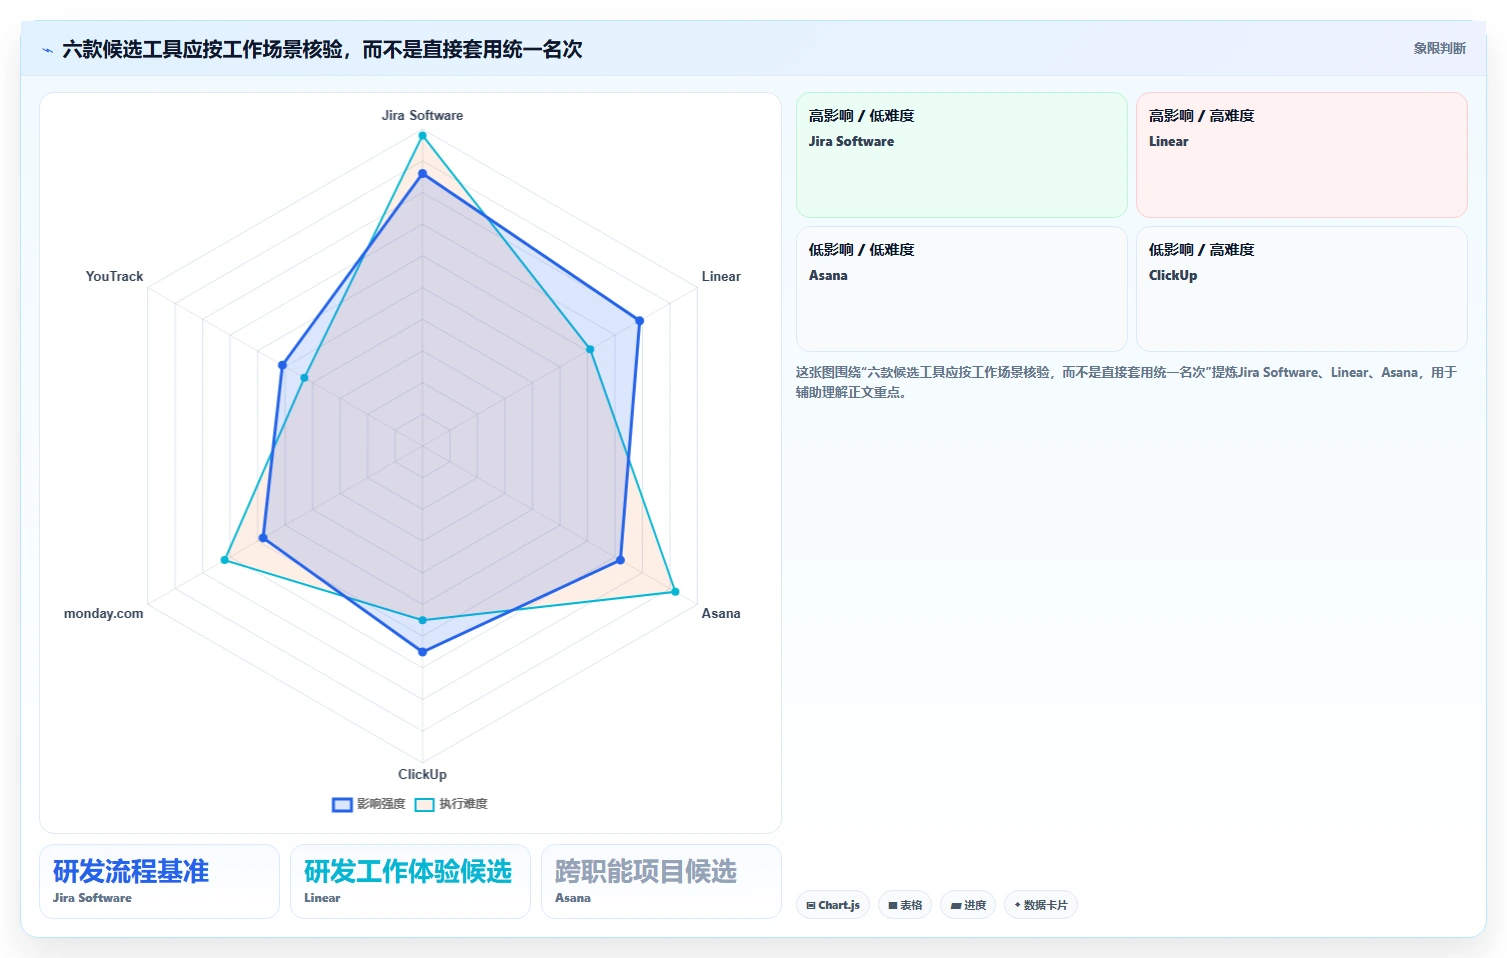Click the YouTrack axis label on radar chart

(x=114, y=276)
